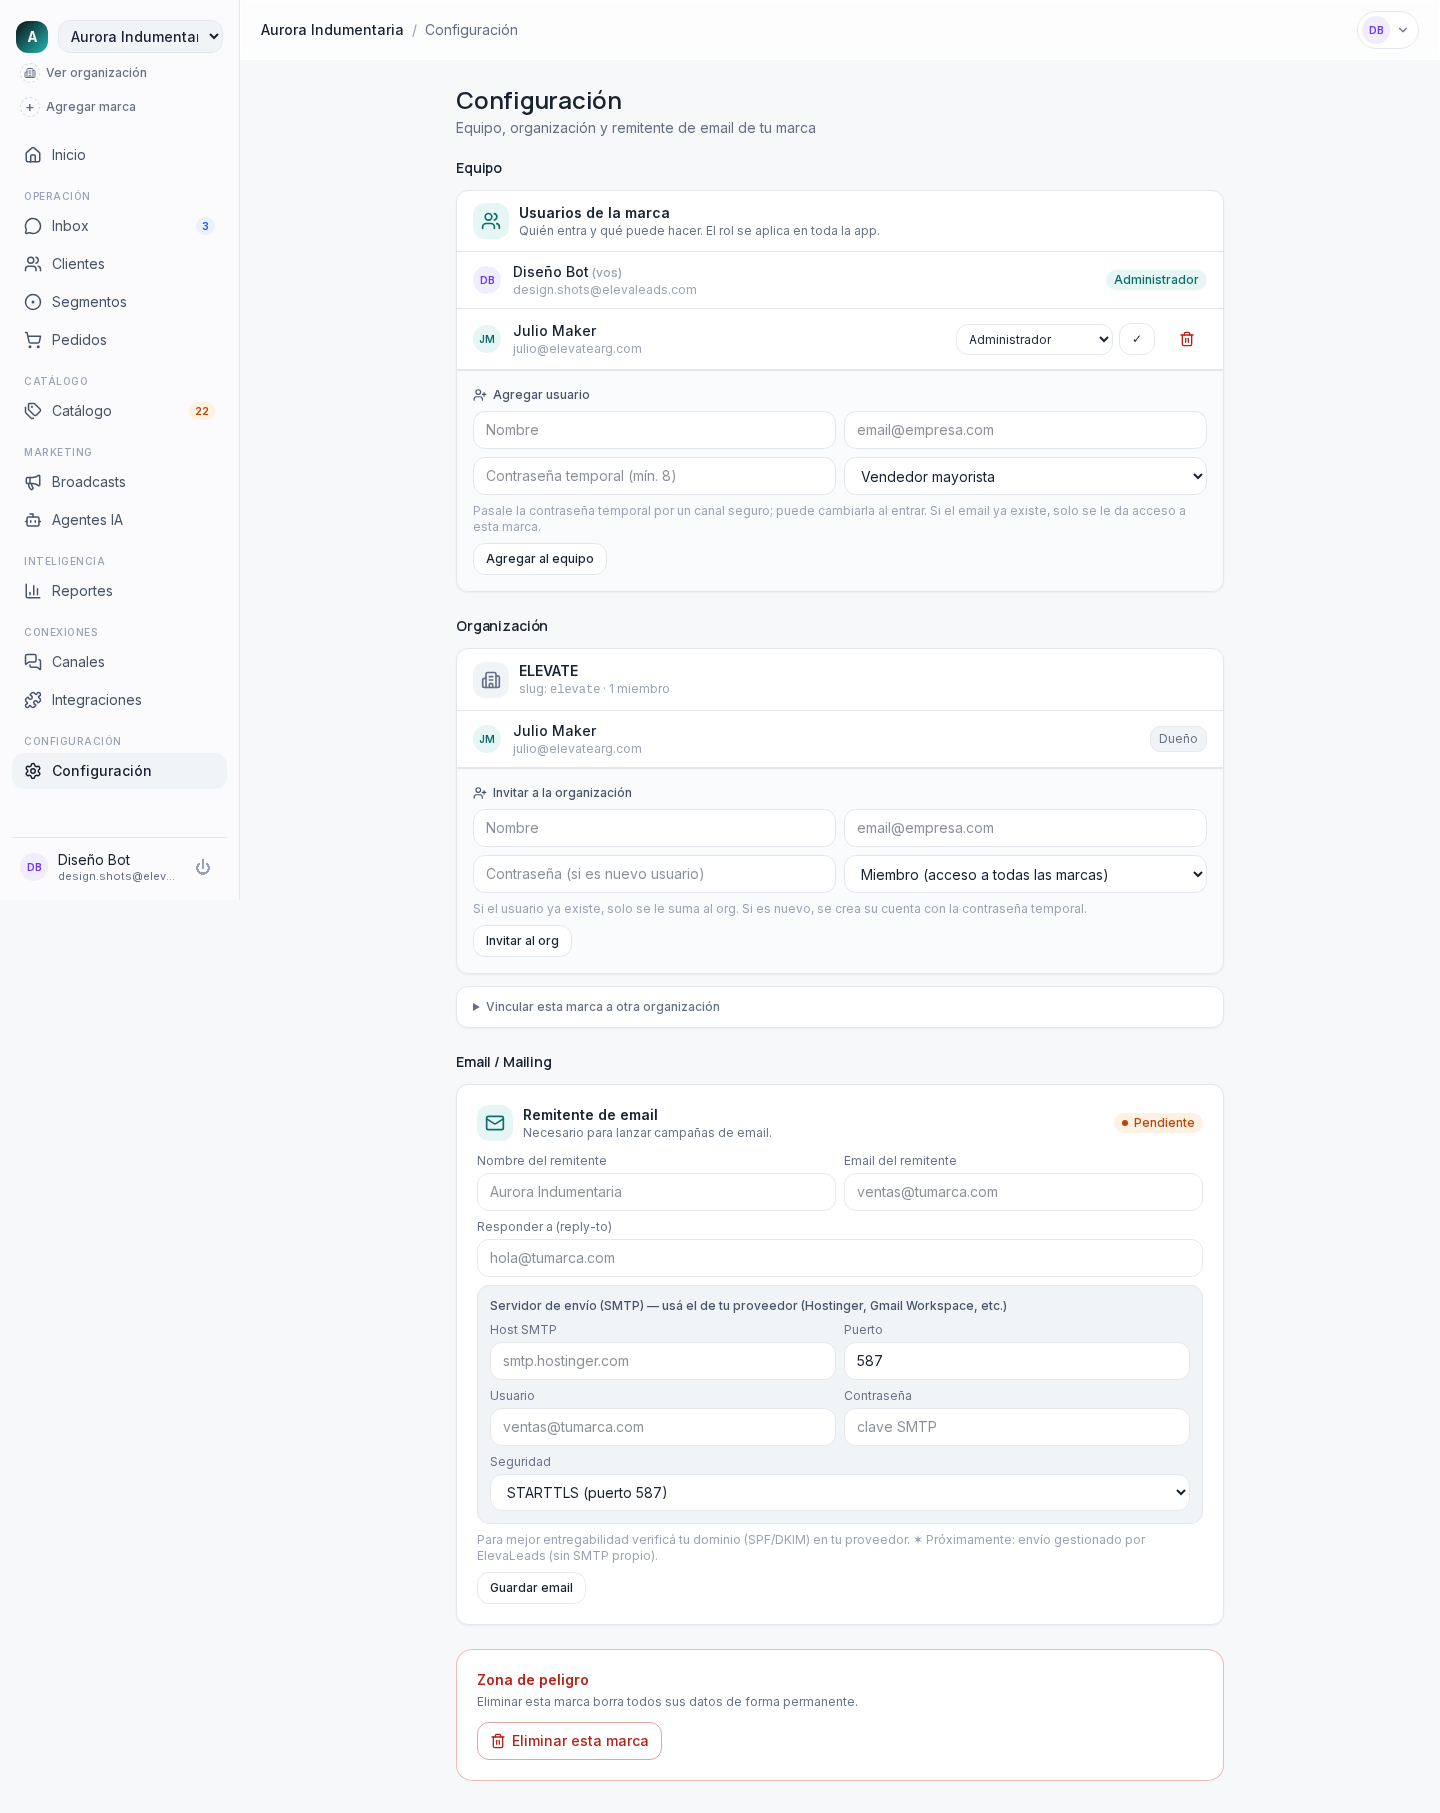Open the DB user menu in top bar

(1388, 30)
